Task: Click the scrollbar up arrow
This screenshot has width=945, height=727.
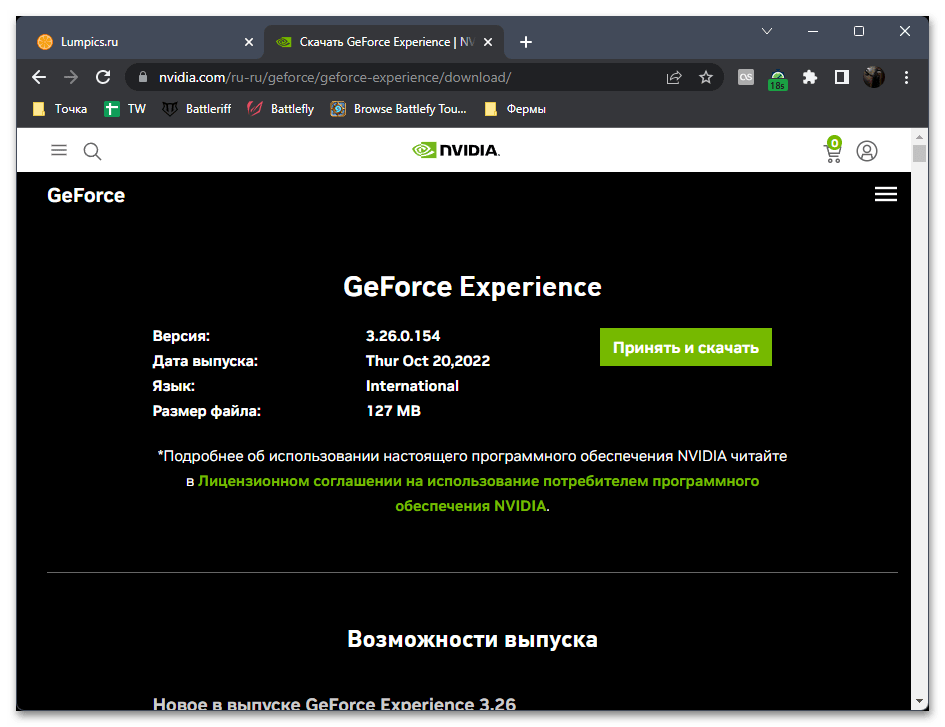Action: (919, 135)
